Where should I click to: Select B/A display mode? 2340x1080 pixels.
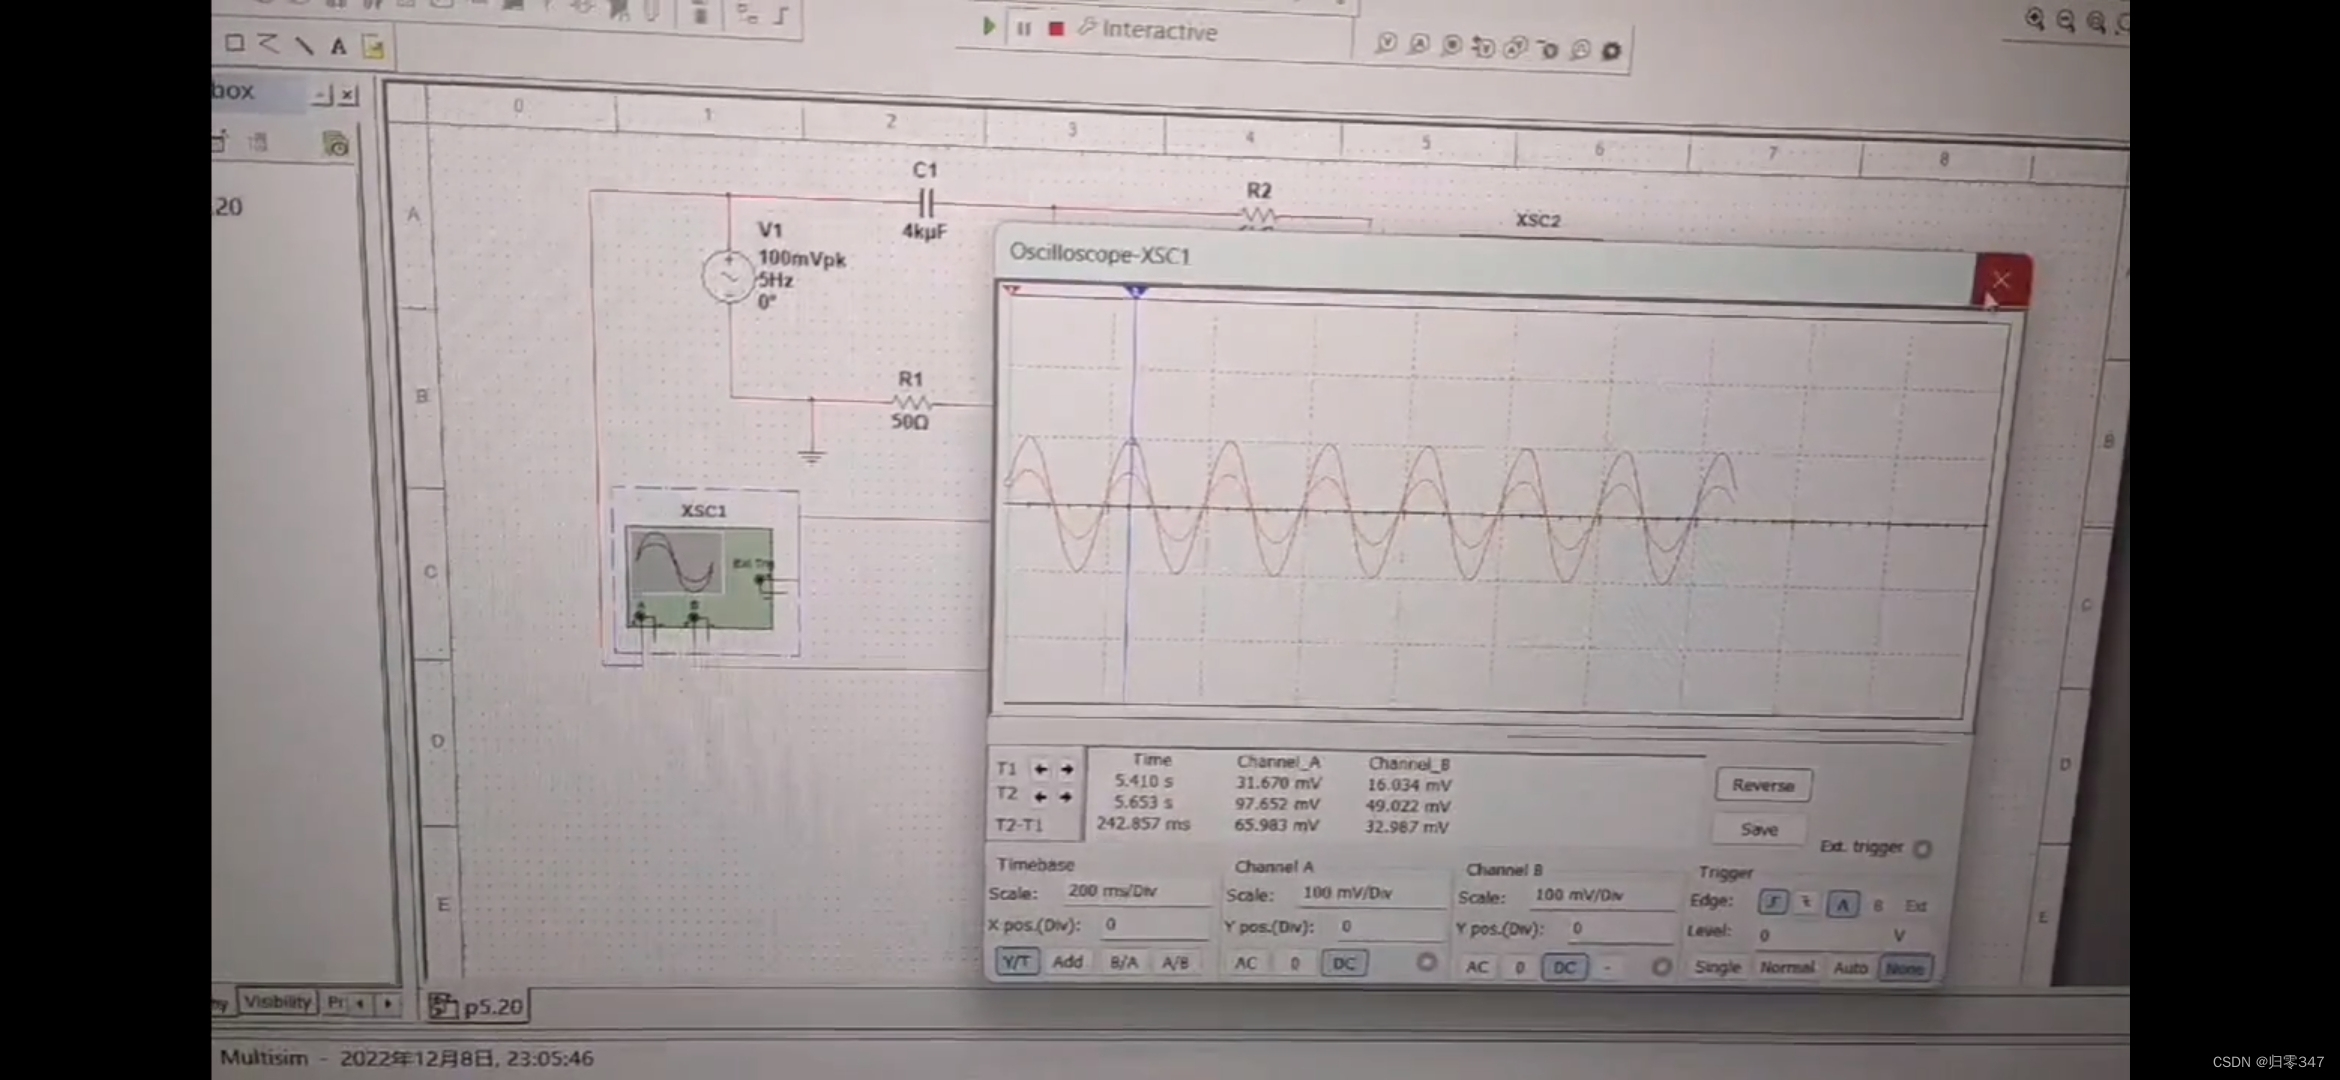(x=1124, y=962)
